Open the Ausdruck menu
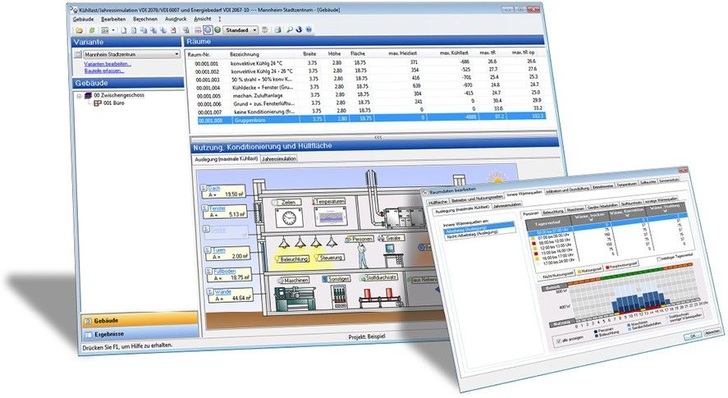This screenshot has width=728, height=398. coord(176,19)
